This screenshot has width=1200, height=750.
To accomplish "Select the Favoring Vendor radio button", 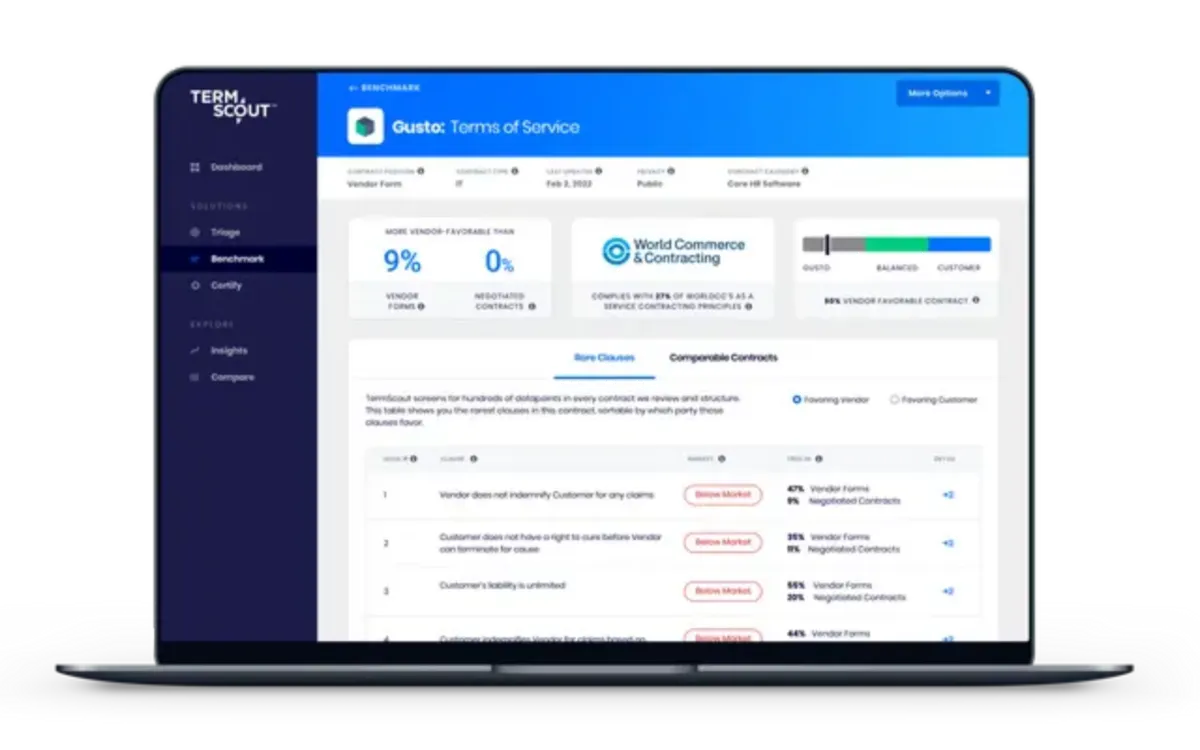I will (797, 399).
